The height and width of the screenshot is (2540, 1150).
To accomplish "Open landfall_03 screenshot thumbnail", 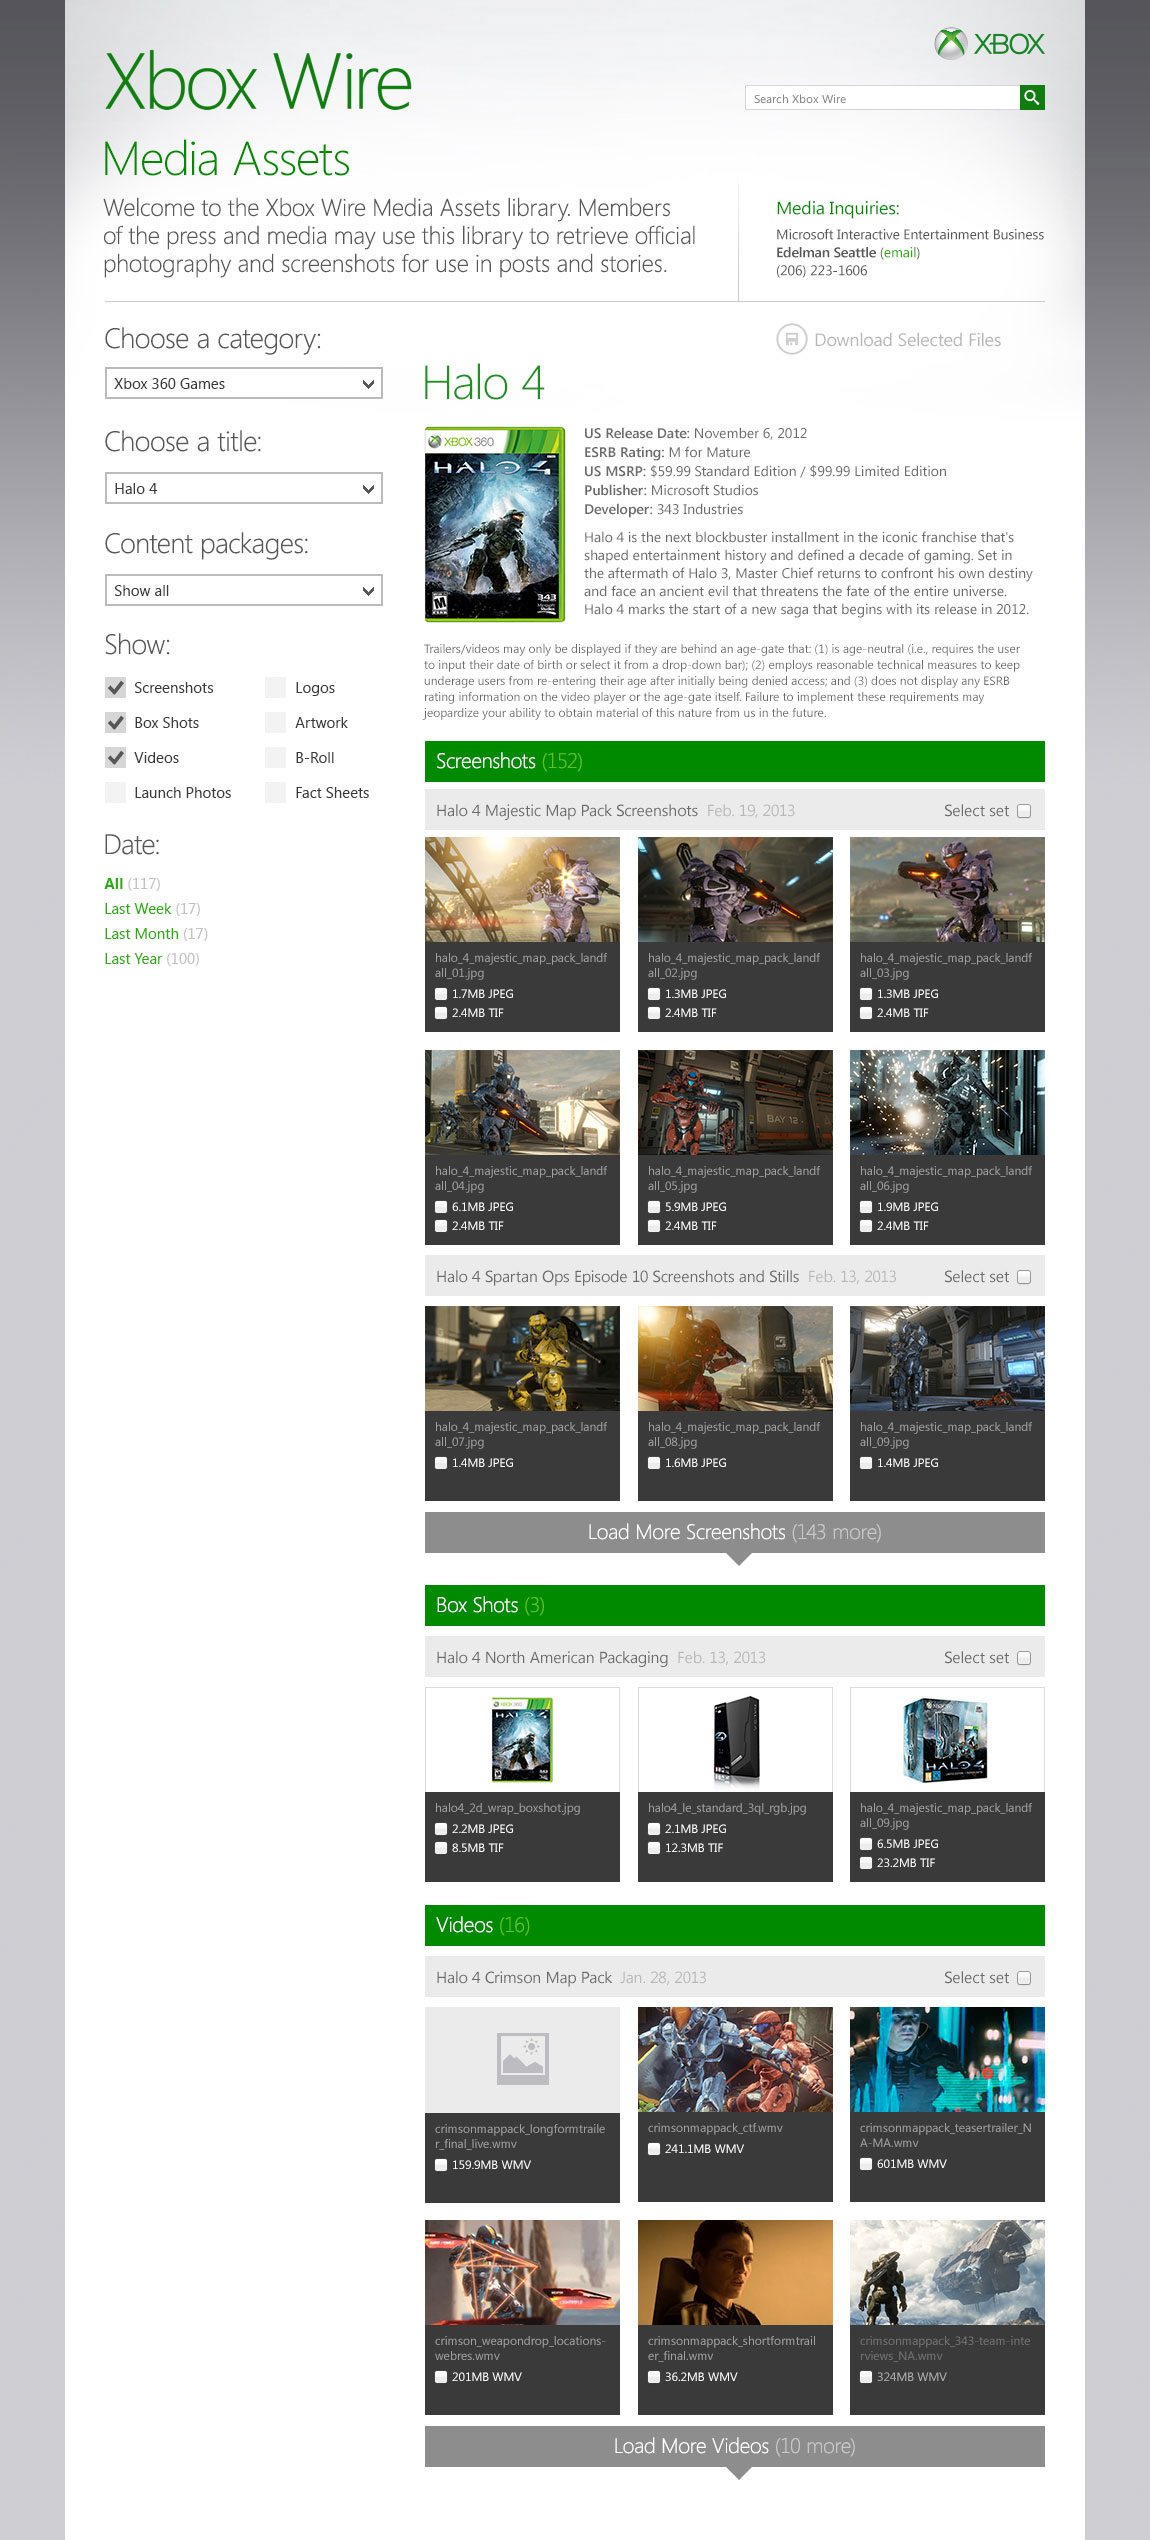I will pos(947,889).
